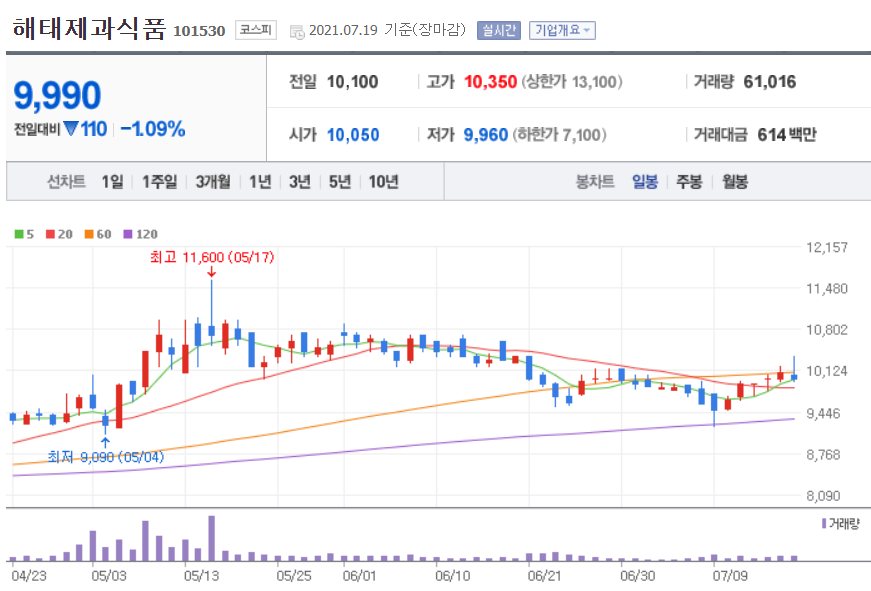The height and width of the screenshot is (591, 871).
Task: Click the purple 120-day average legend swatch
Action: (x=128, y=234)
